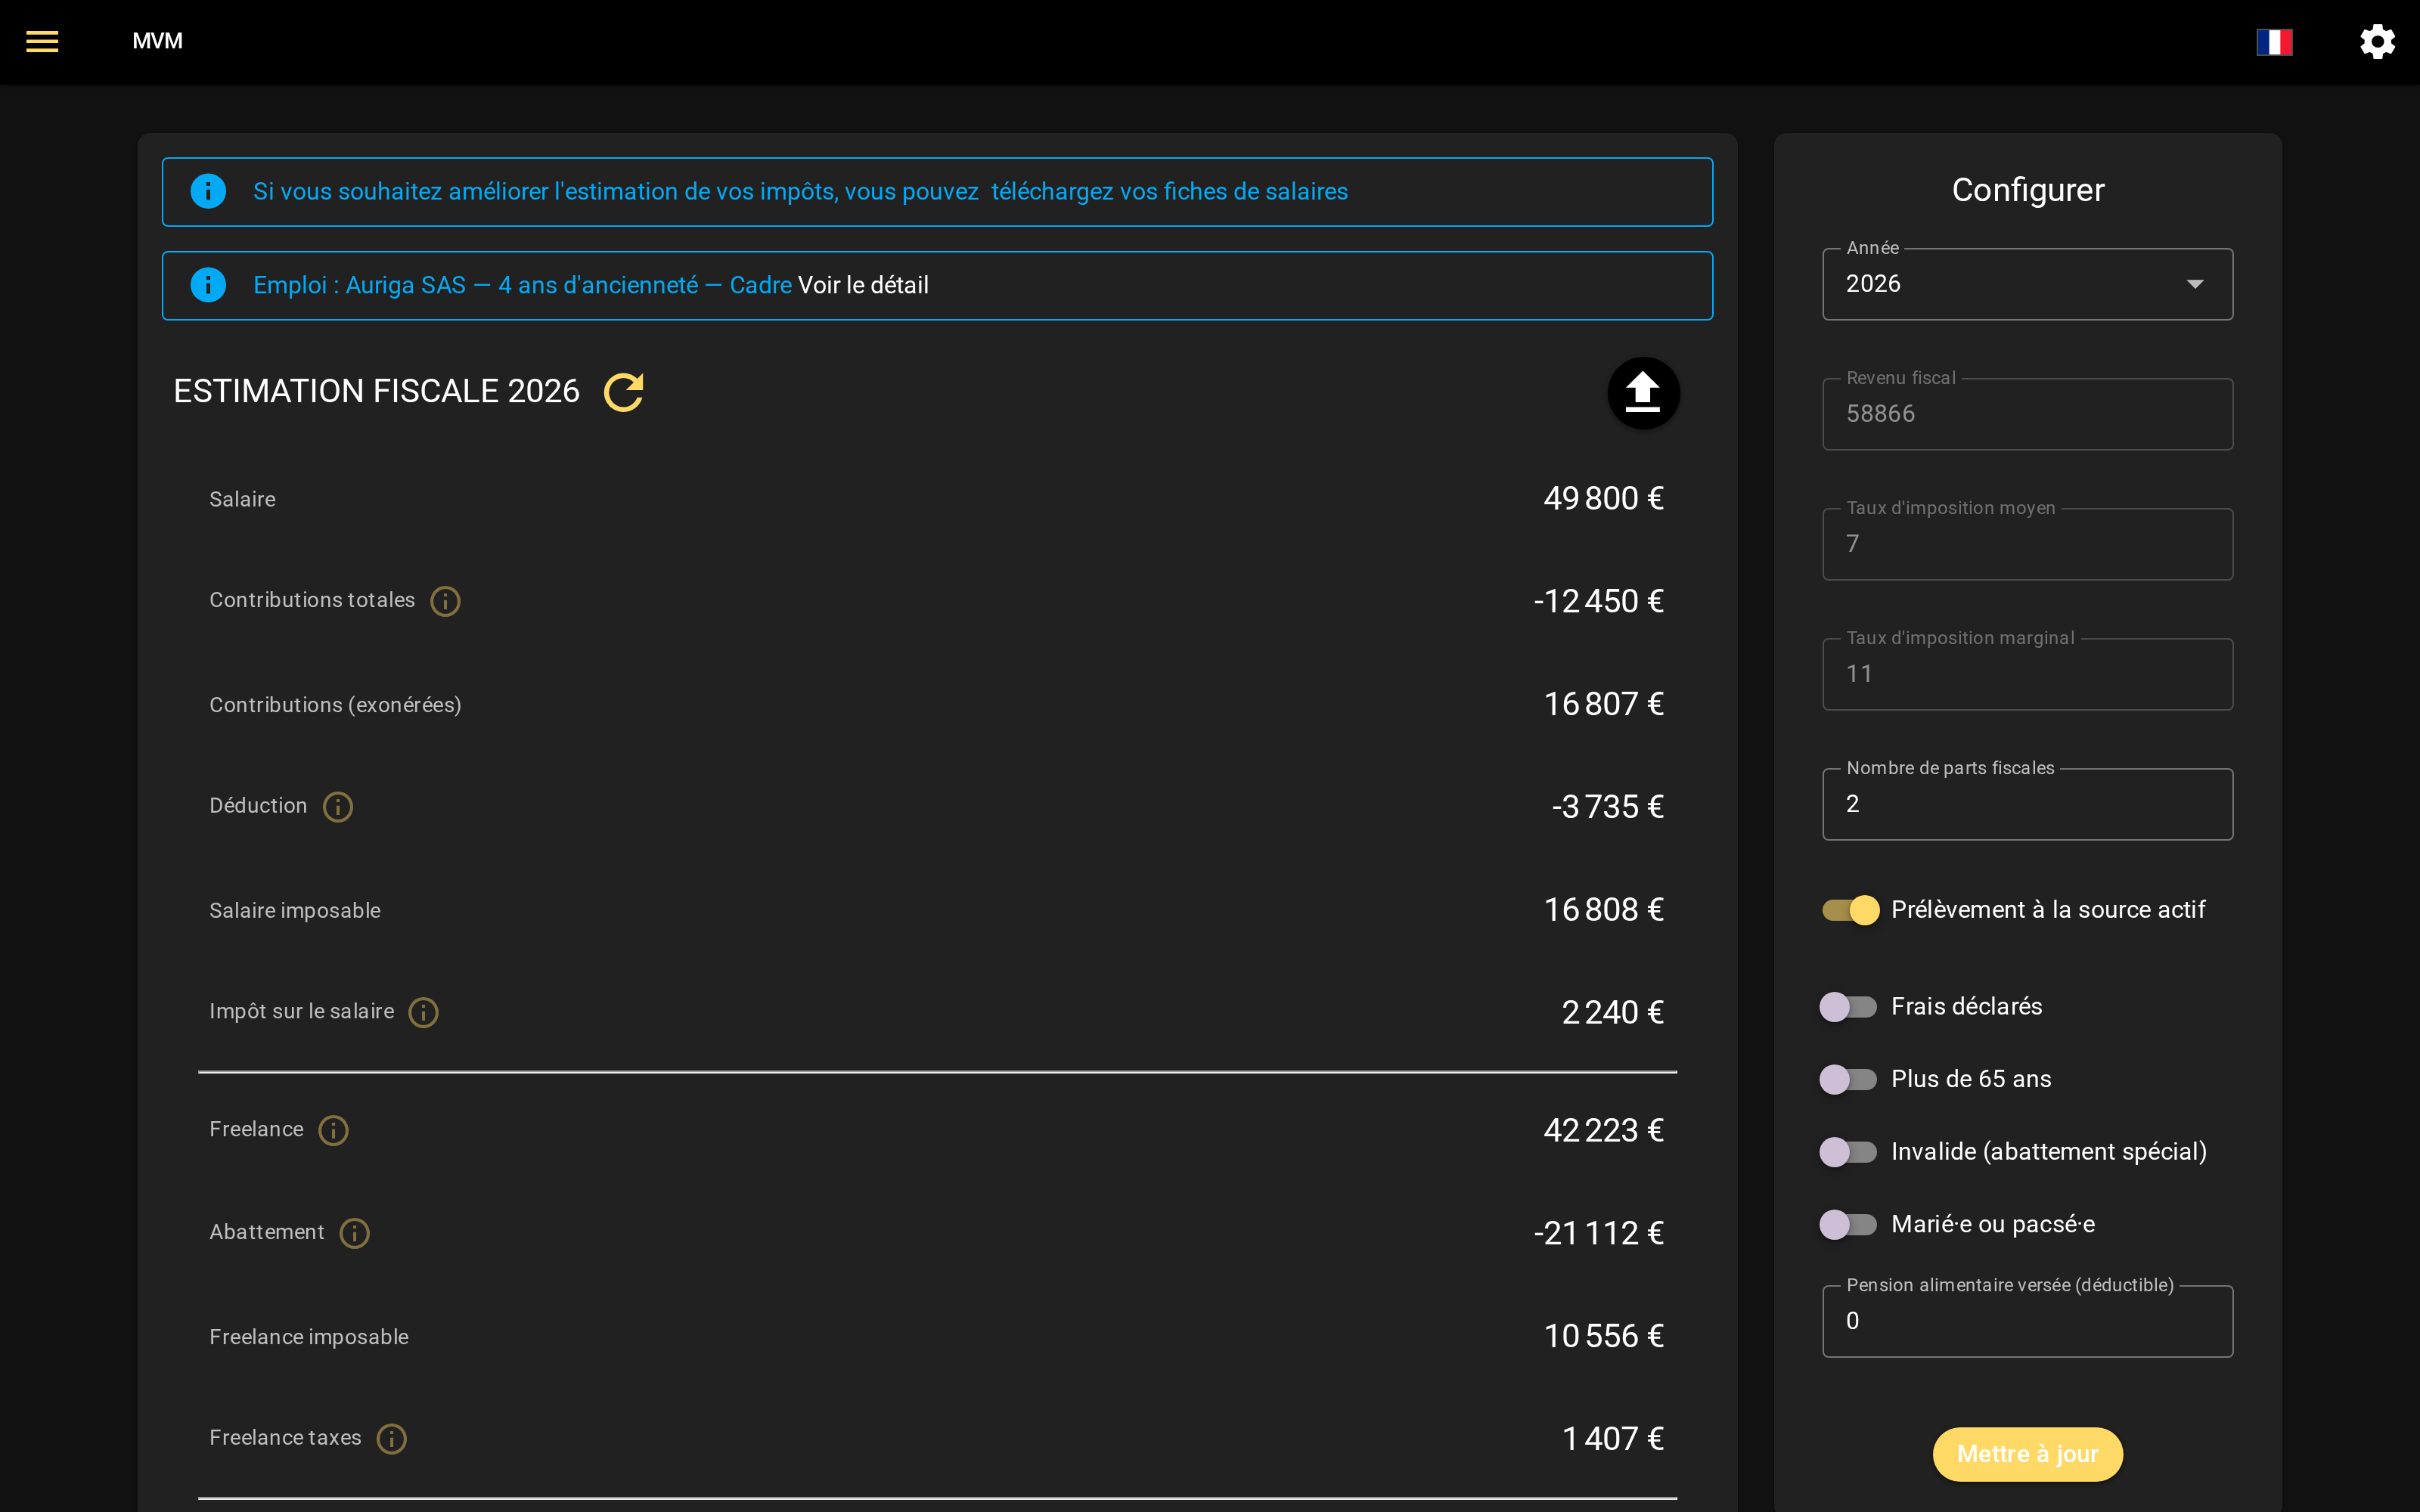Click téléchargez vos fiches de salaires link
Viewport: 2420px width, 1512px height.
[x=1169, y=192]
